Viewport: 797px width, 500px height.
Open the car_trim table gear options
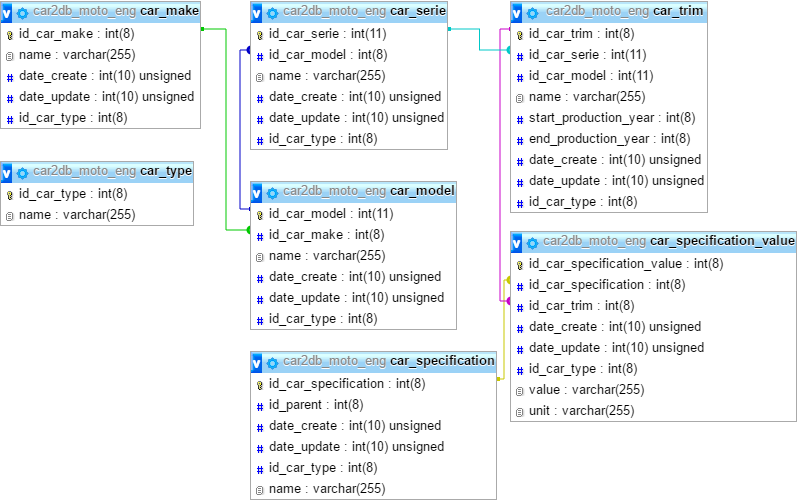(x=533, y=13)
